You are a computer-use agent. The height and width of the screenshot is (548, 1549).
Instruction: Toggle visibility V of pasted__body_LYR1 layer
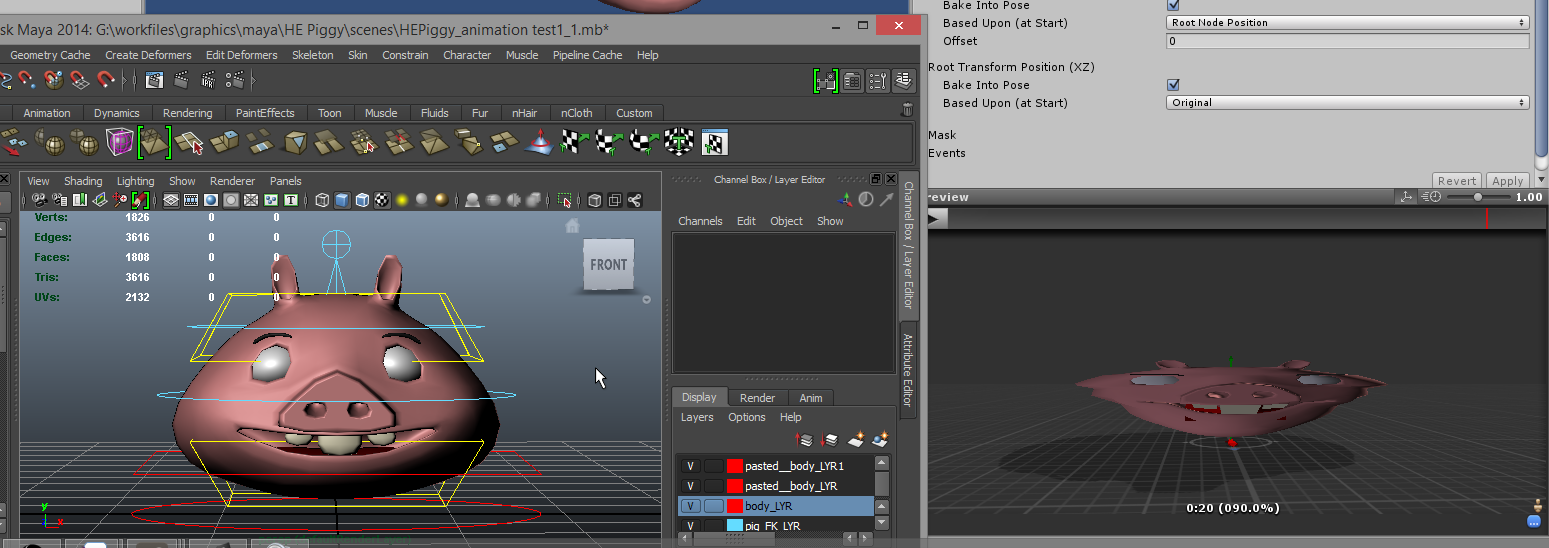[x=690, y=466]
